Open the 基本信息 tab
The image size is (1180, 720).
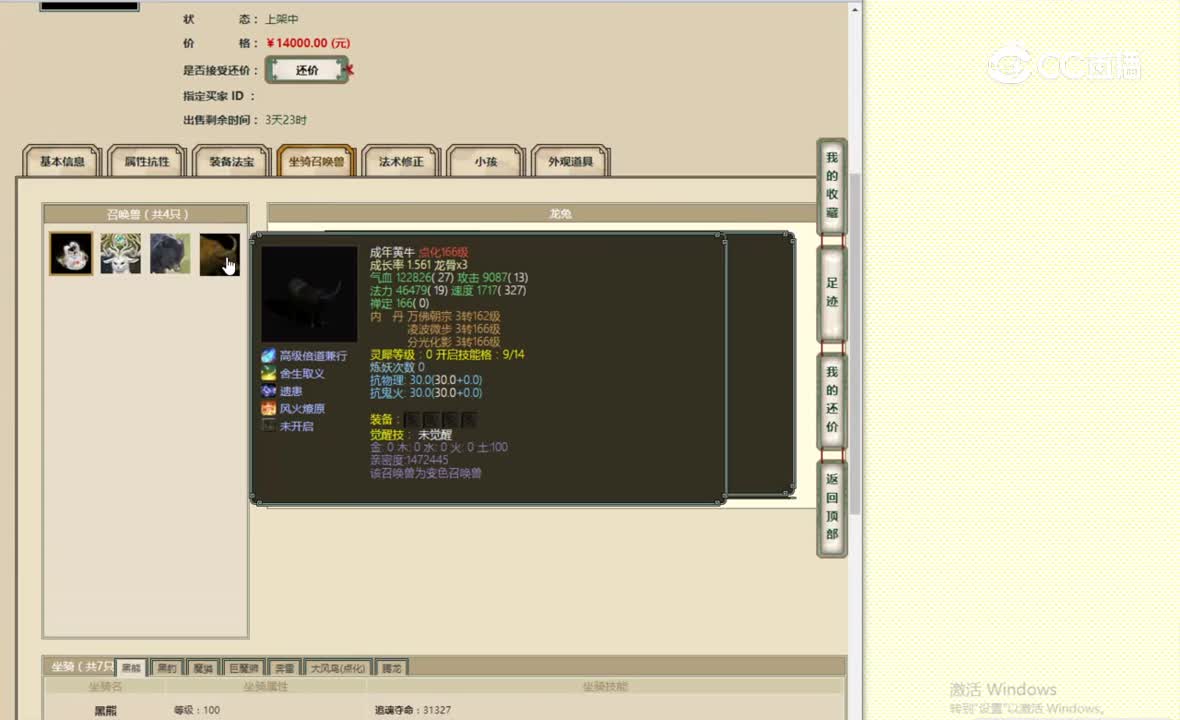62,161
